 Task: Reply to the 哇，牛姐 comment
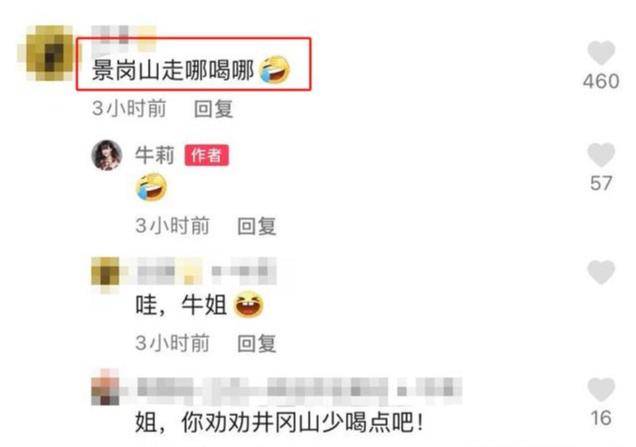tap(256, 343)
